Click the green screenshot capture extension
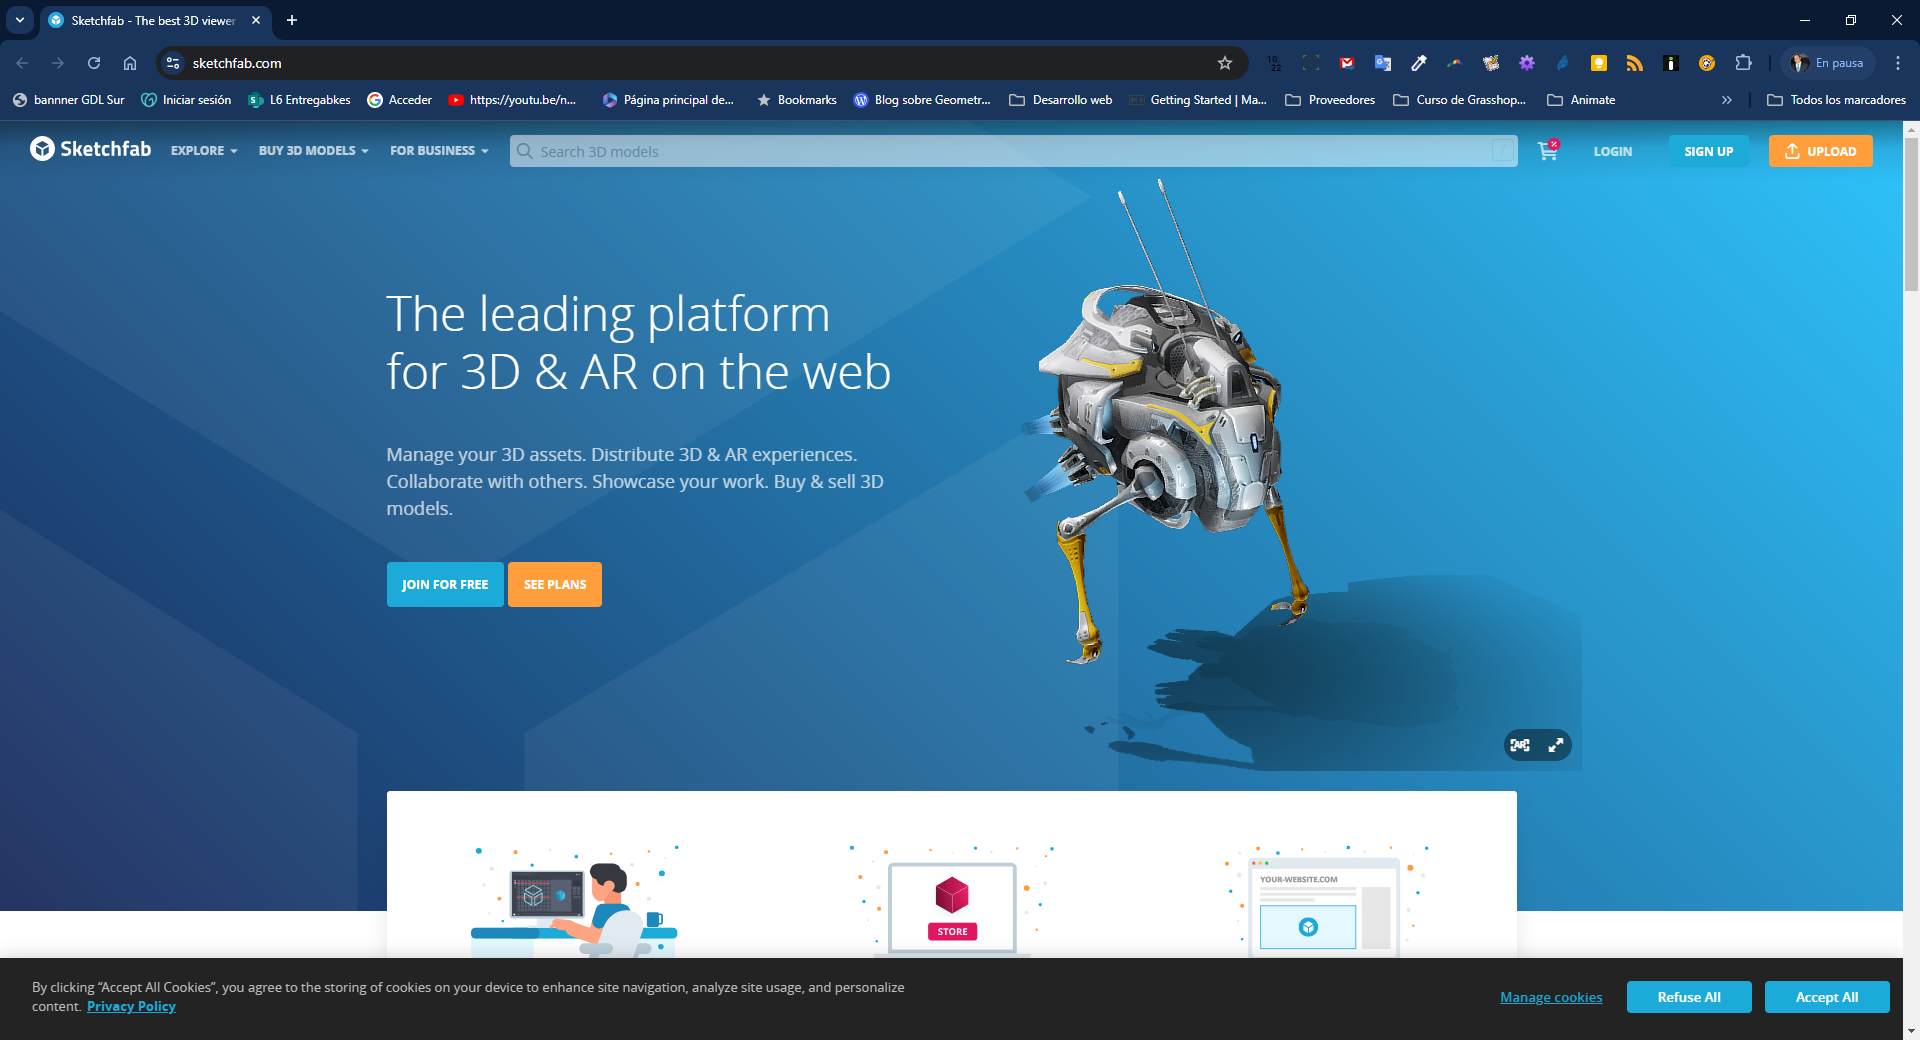 coord(1311,63)
